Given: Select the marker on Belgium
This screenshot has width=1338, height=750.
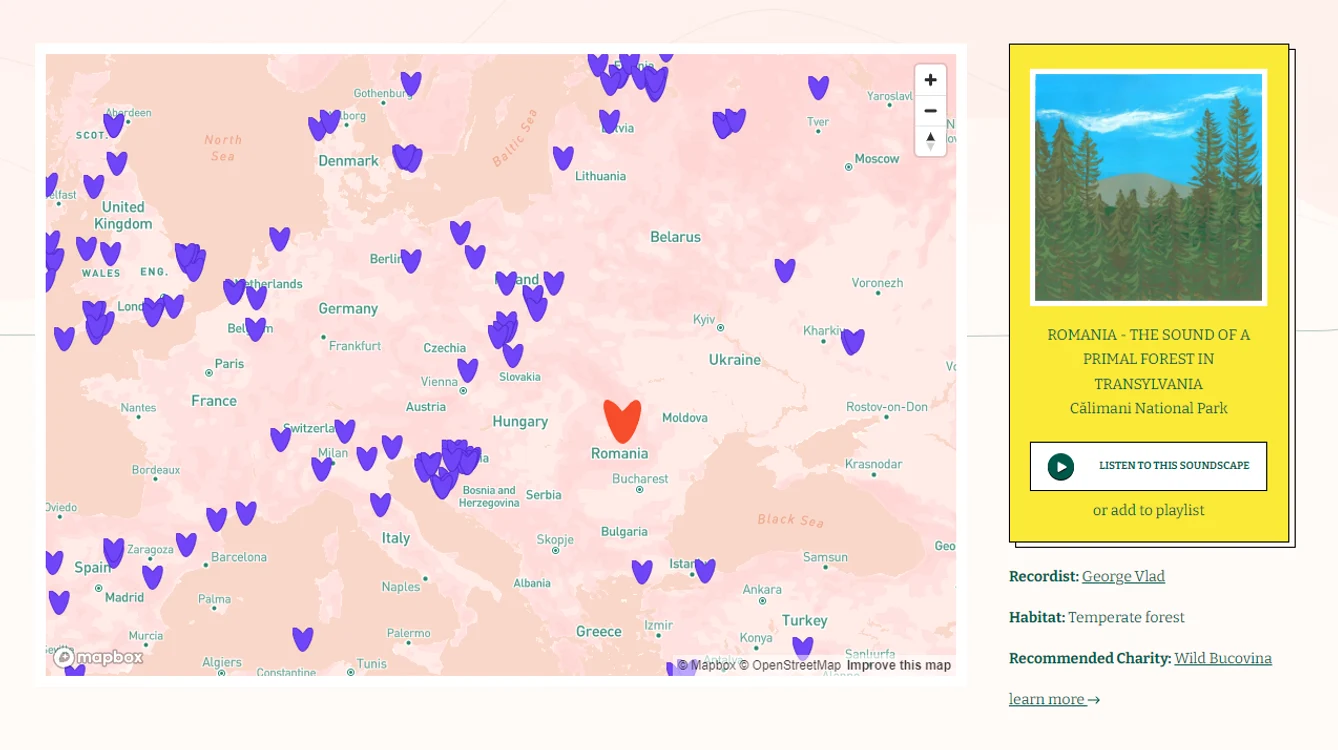Looking at the screenshot, I should [255, 329].
